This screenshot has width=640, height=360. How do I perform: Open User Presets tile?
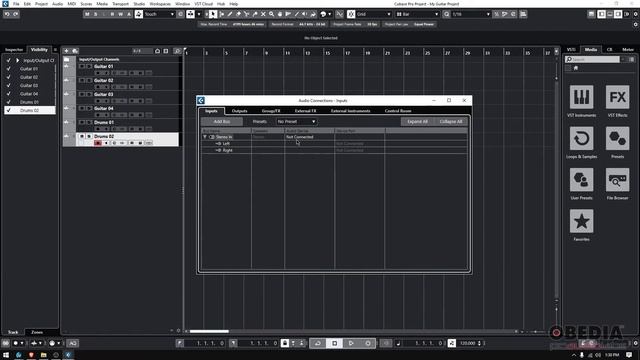tap(581, 180)
